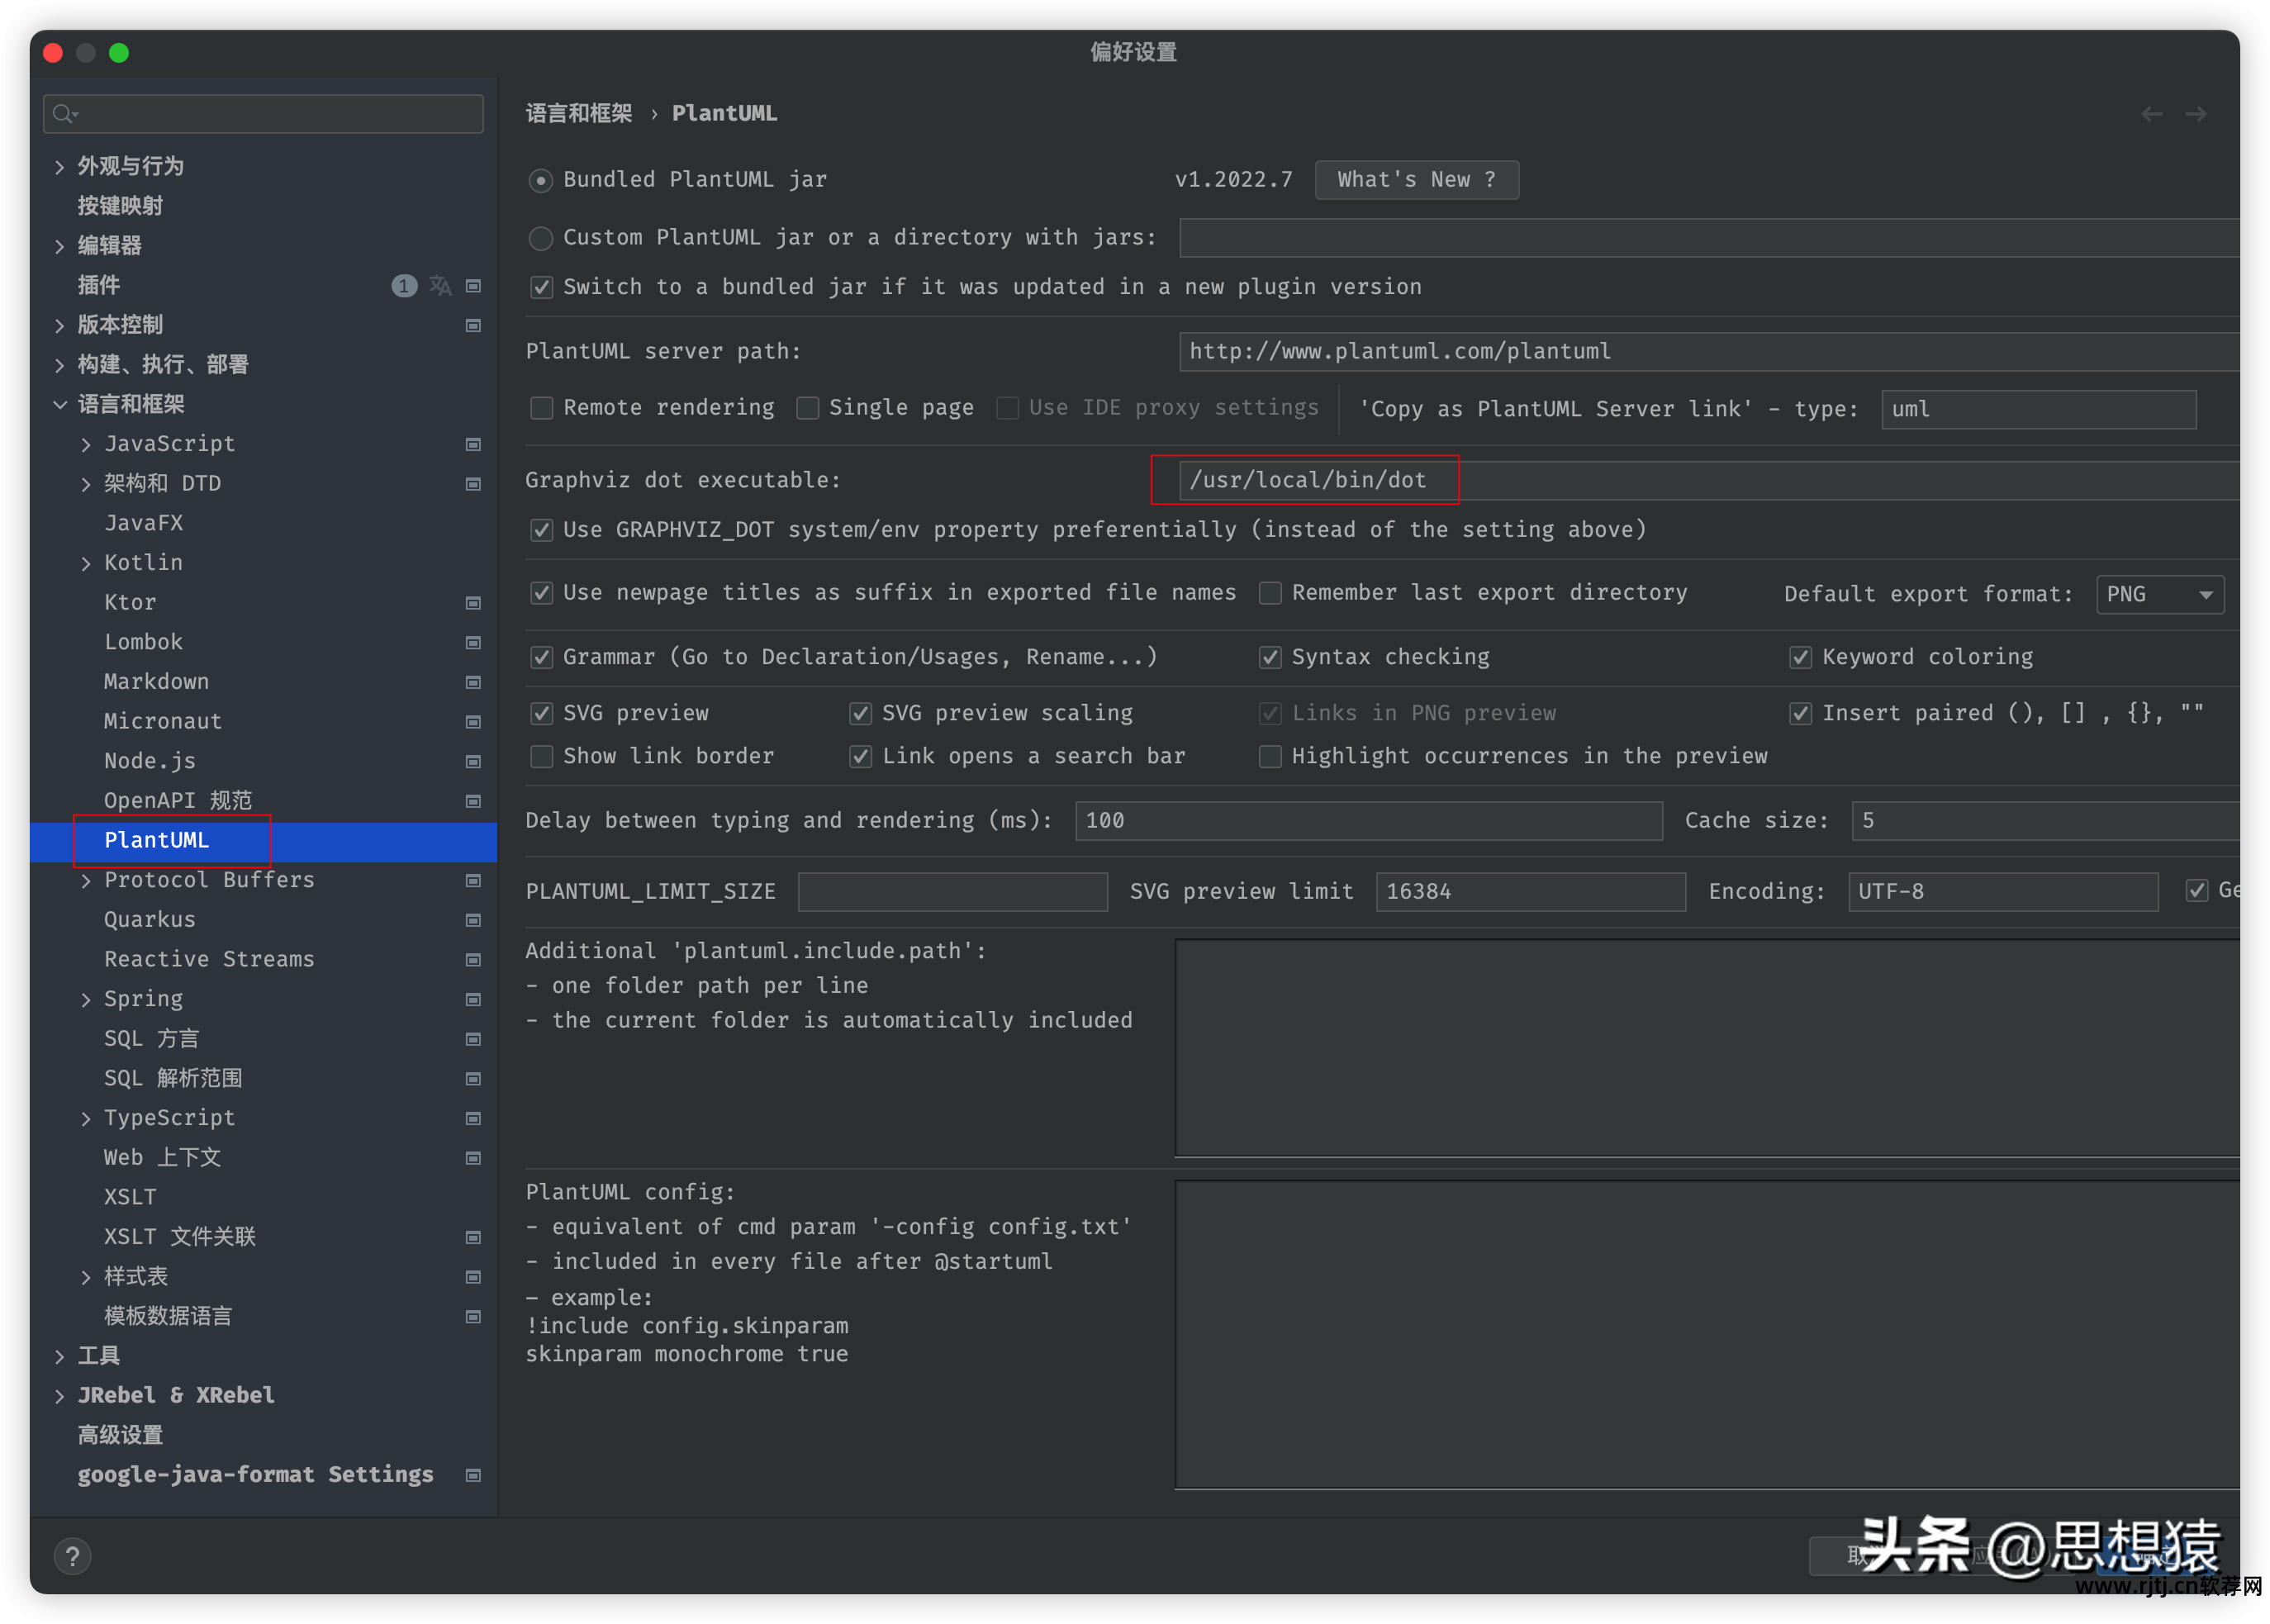Click the project-level icon beside google-java-format Settings
This screenshot has width=2270, height=1624.
pos(473,1475)
